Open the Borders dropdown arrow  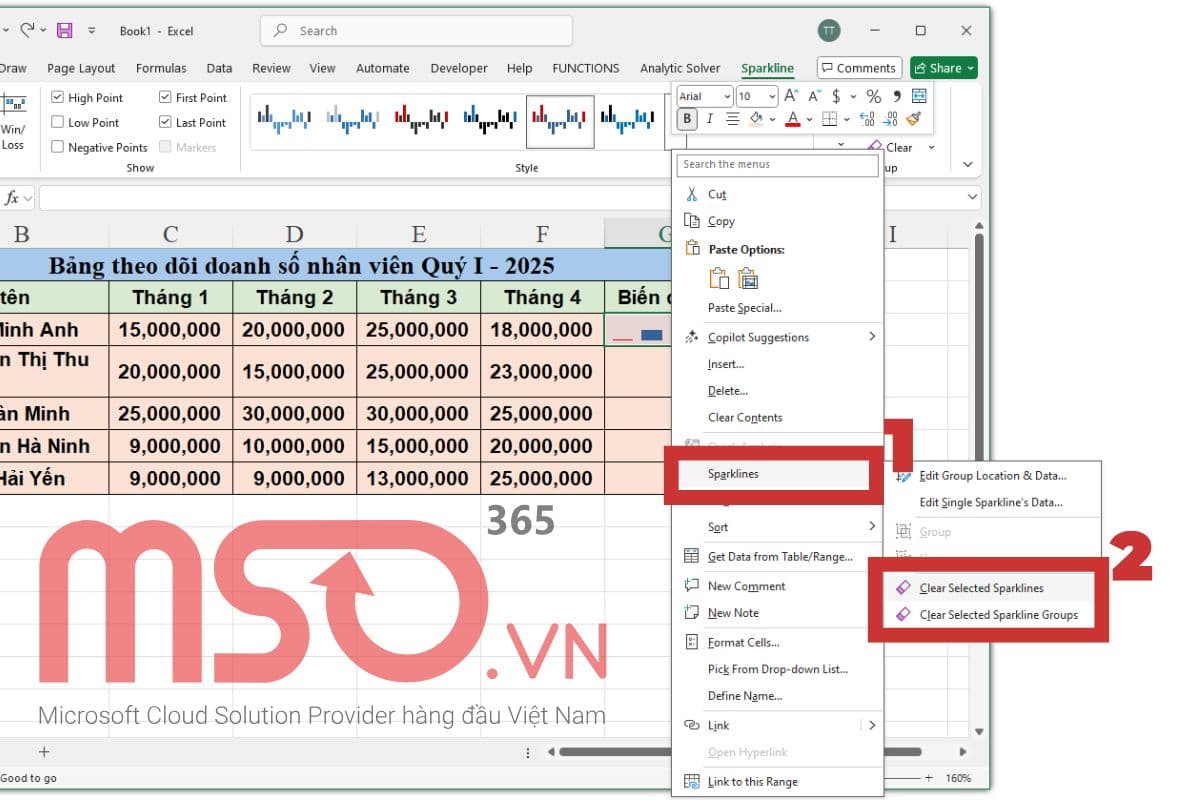pos(846,119)
